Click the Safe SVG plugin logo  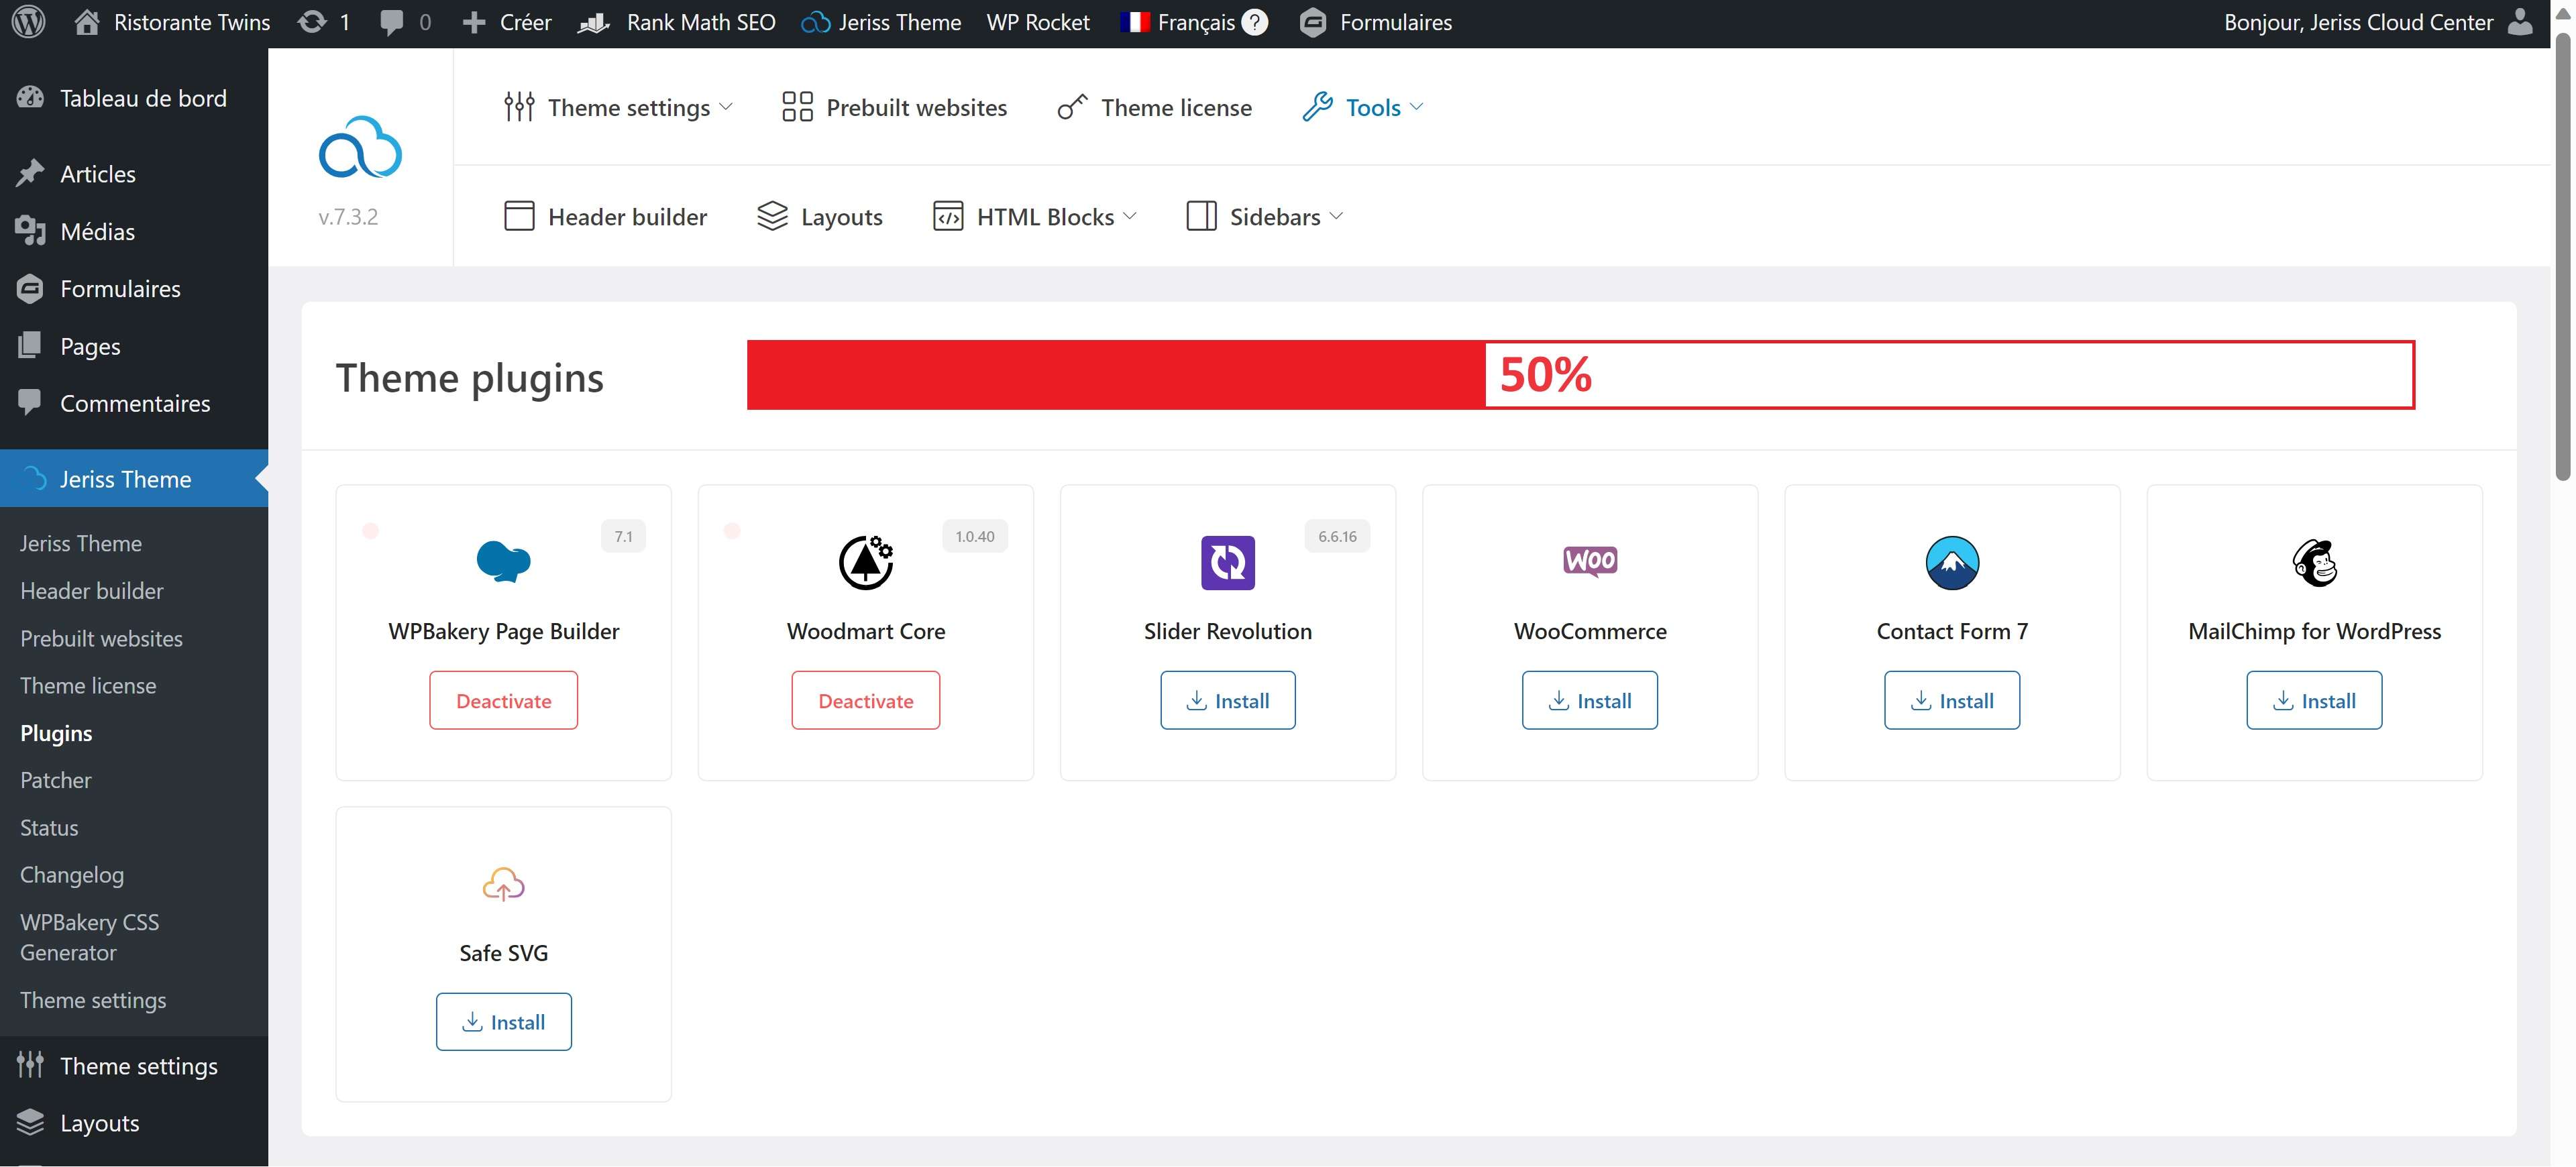point(504,884)
